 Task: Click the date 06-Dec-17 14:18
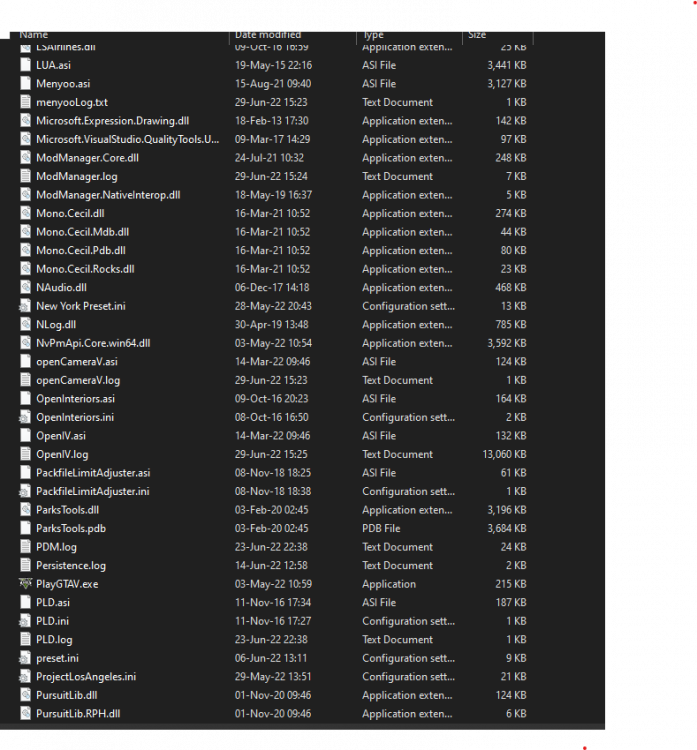click(x=272, y=287)
